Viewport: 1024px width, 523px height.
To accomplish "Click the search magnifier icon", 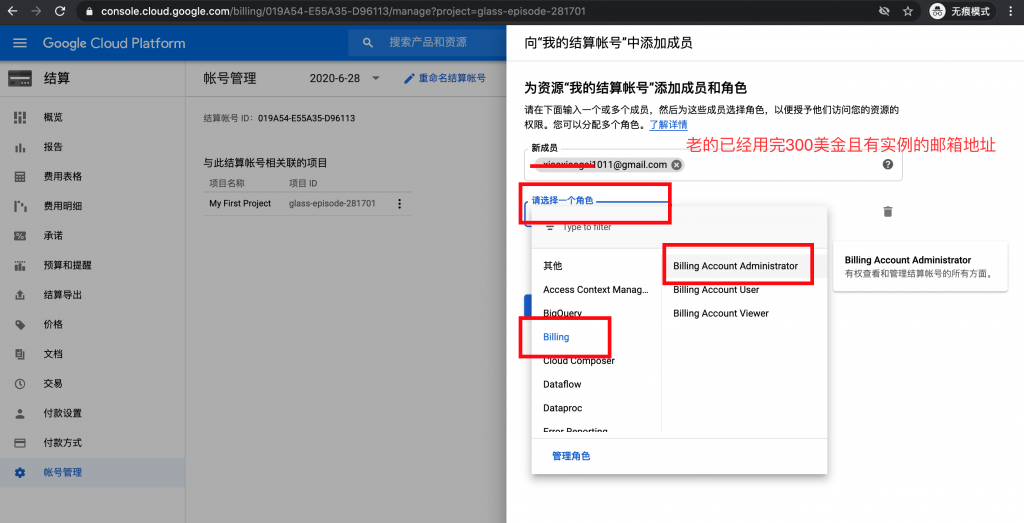I will [368, 42].
